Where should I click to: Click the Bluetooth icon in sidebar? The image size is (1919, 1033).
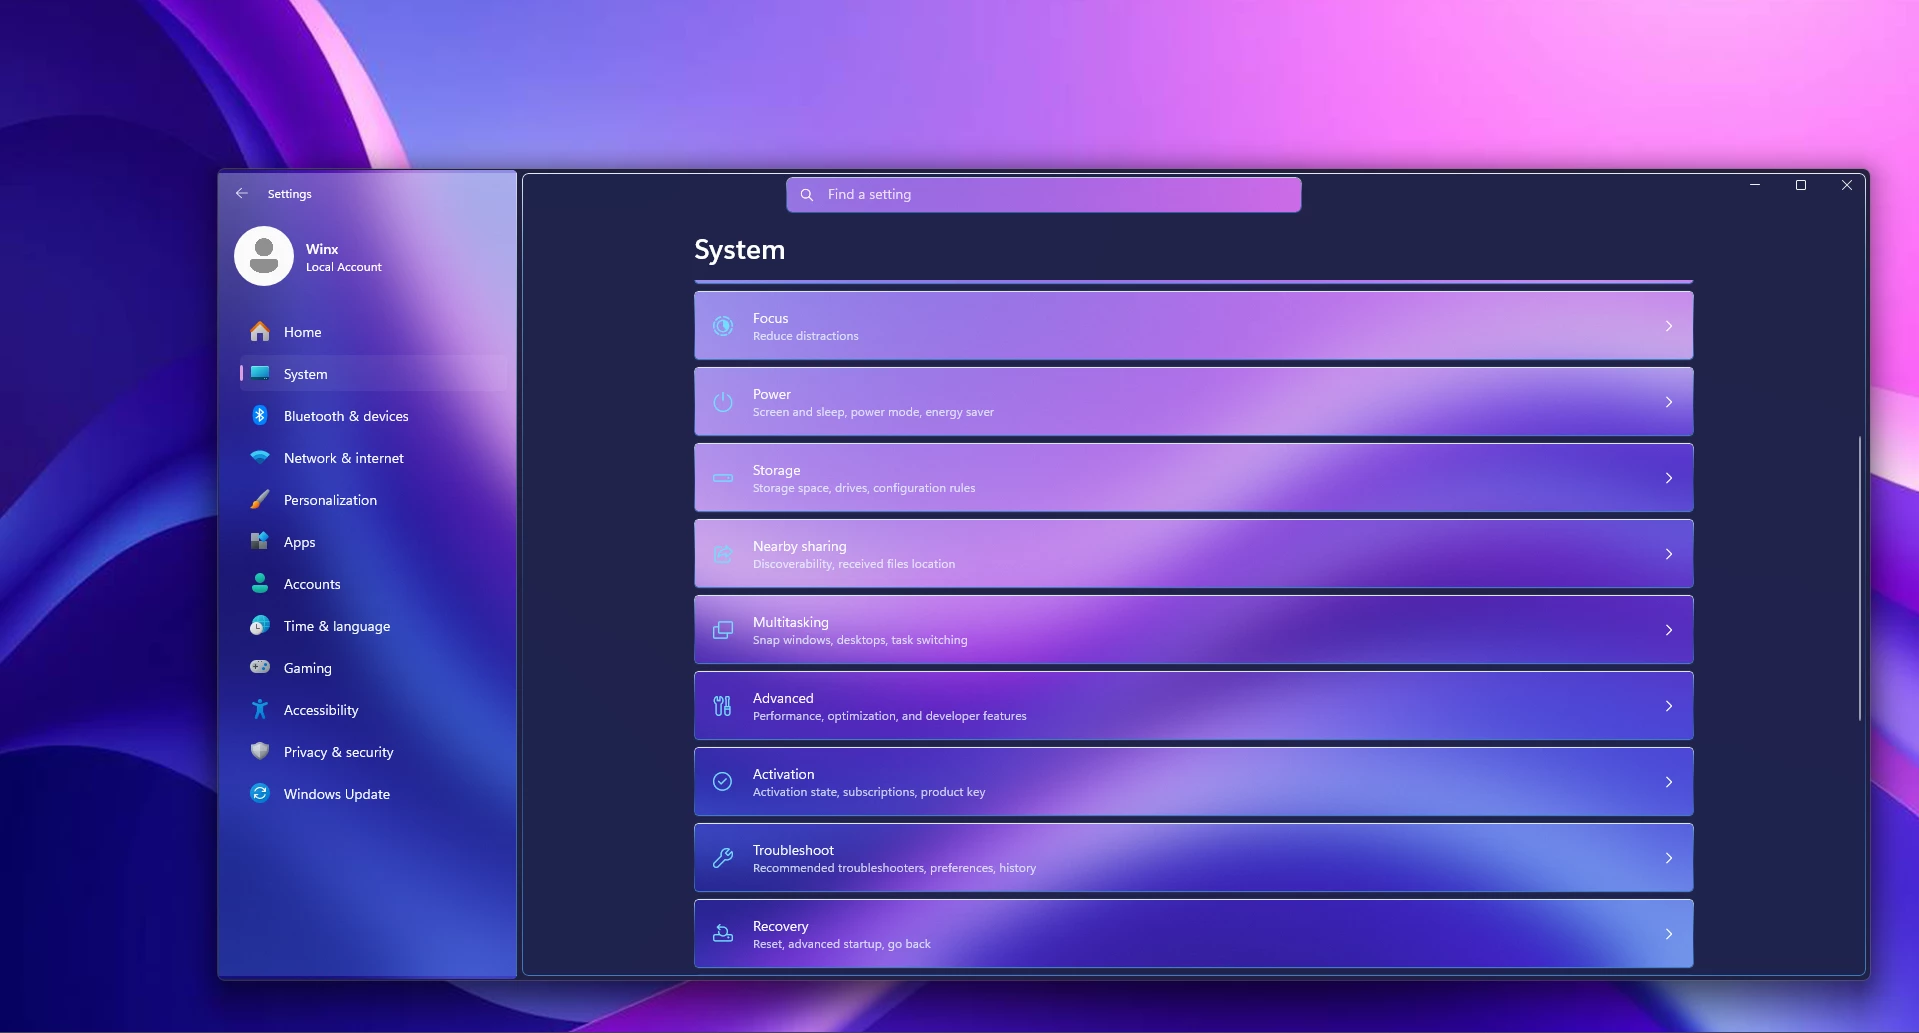pos(260,415)
